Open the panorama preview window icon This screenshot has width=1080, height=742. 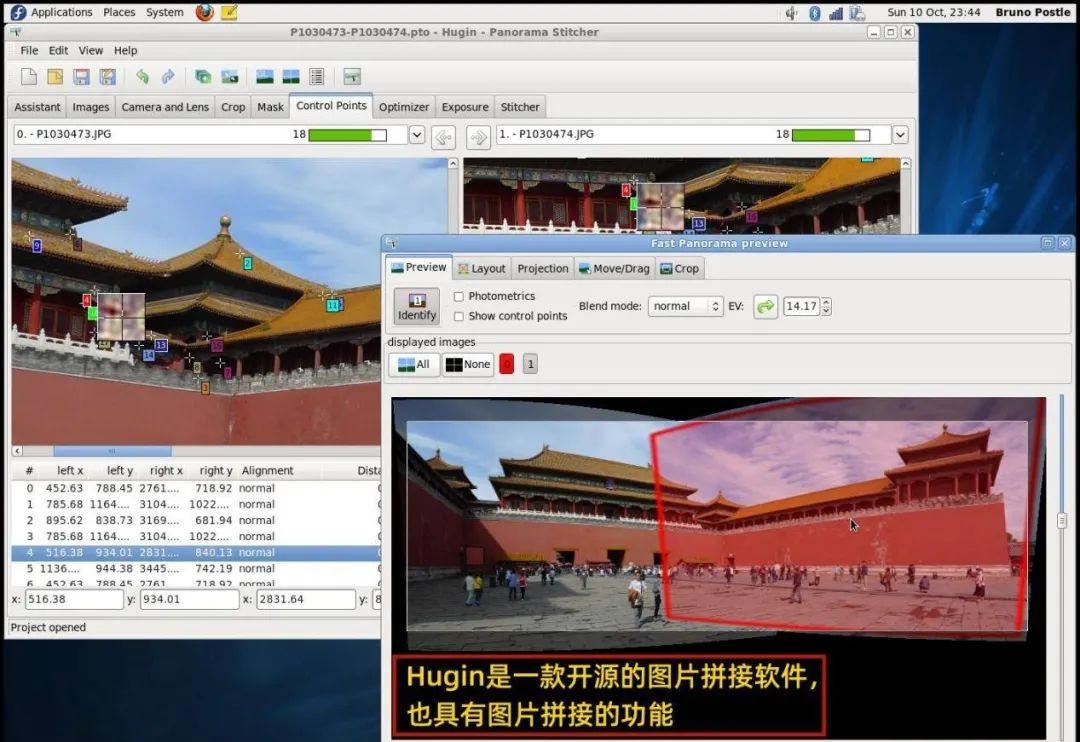pos(264,76)
